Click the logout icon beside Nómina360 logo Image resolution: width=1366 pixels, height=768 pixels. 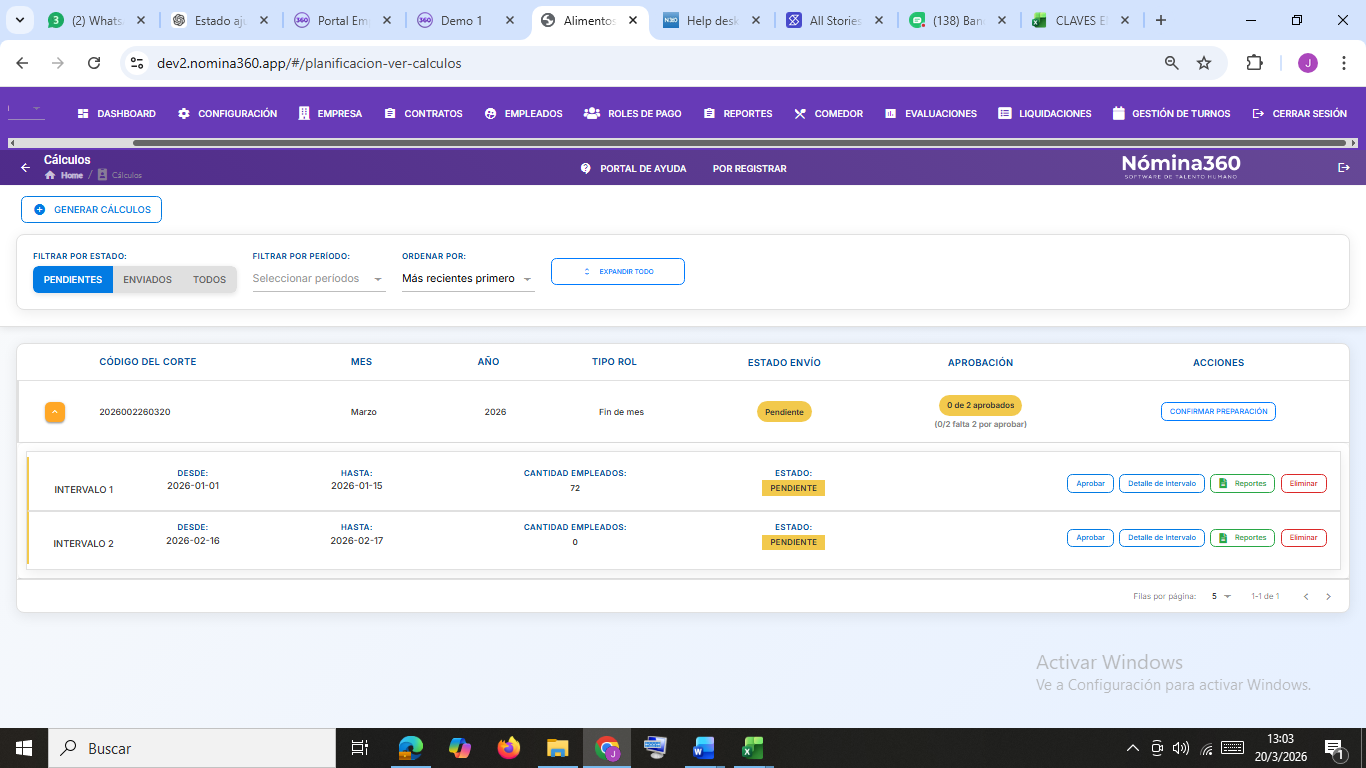point(1344,167)
